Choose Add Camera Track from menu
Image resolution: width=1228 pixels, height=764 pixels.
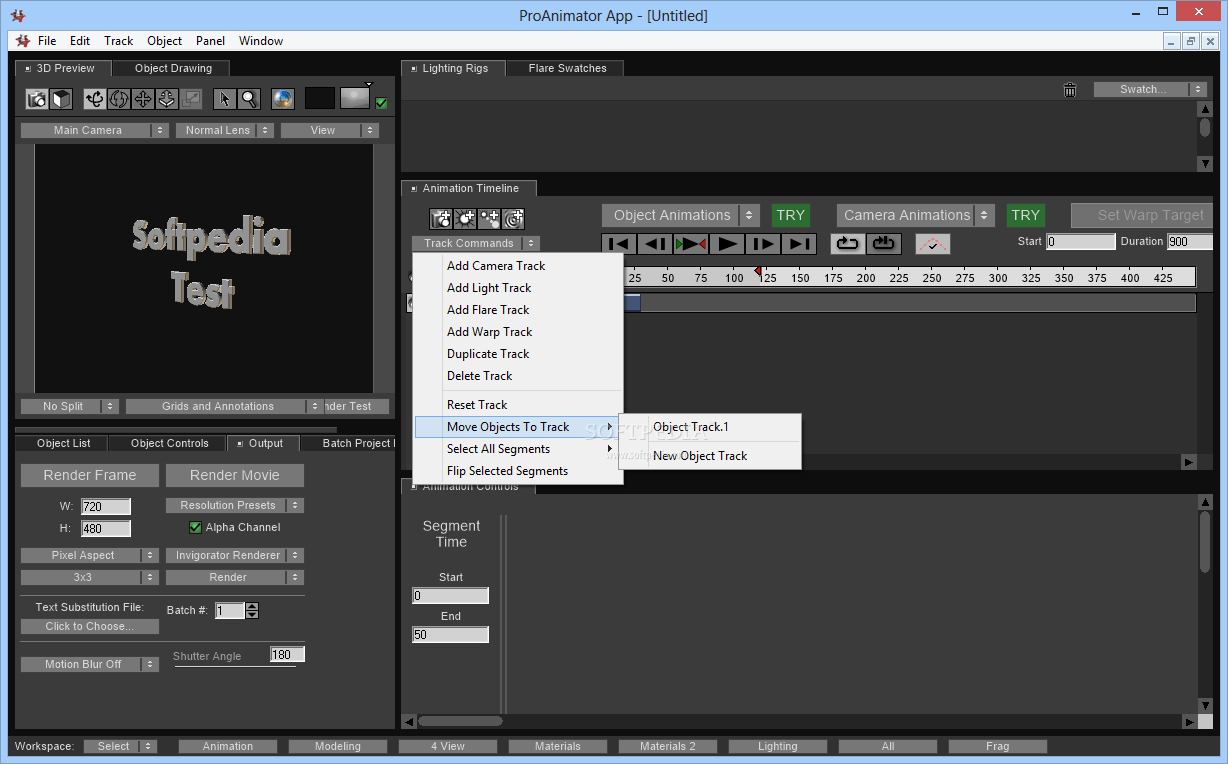pos(518,266)
